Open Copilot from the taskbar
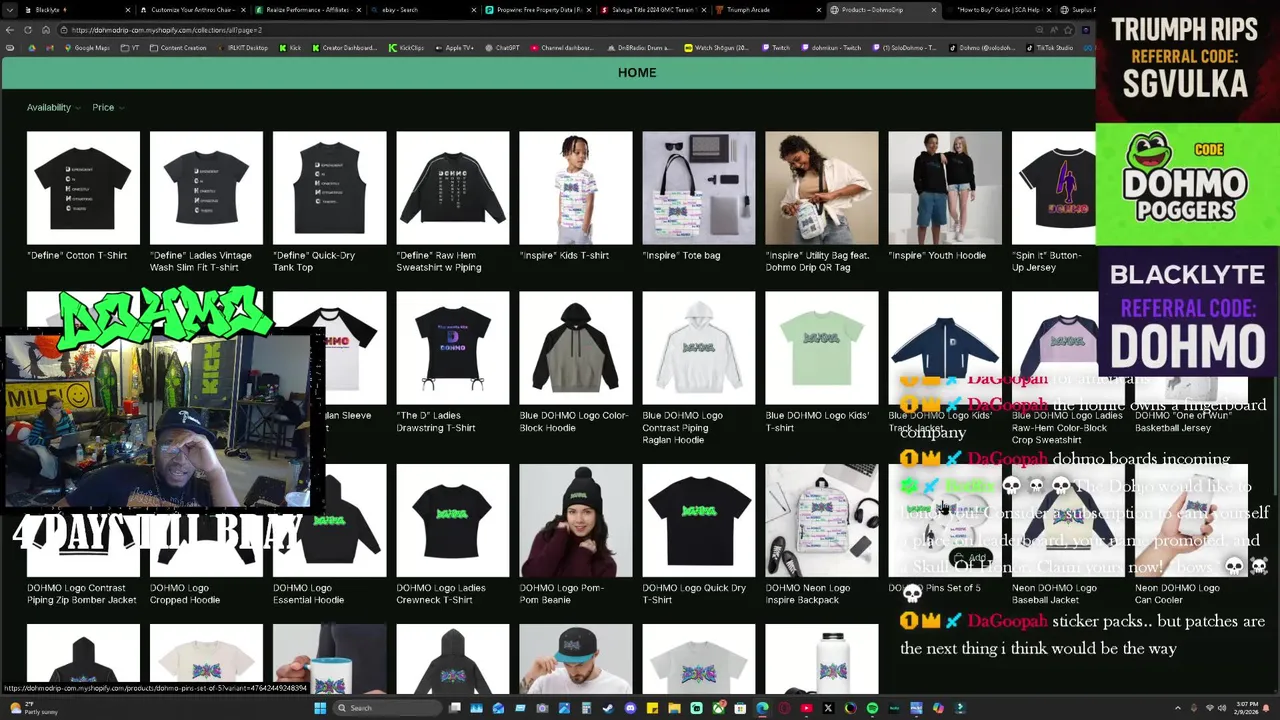 (x=938, y=708)
